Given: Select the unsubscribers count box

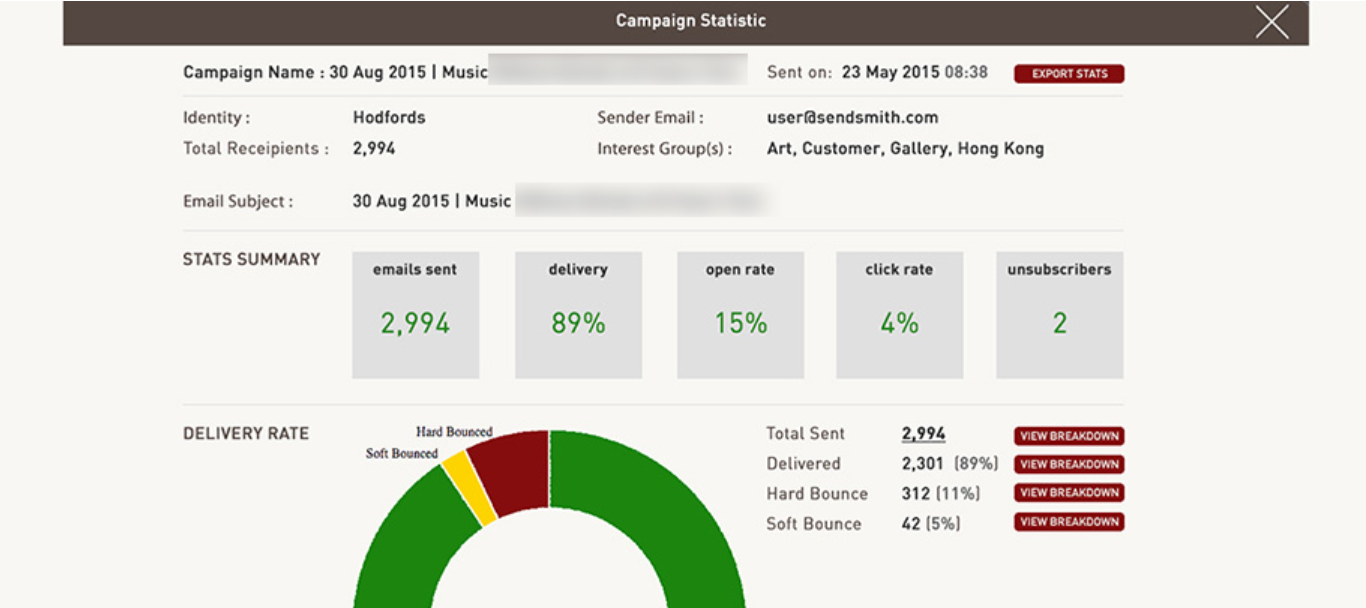Looking at the screenshot, I should [x=1060, y=313].
